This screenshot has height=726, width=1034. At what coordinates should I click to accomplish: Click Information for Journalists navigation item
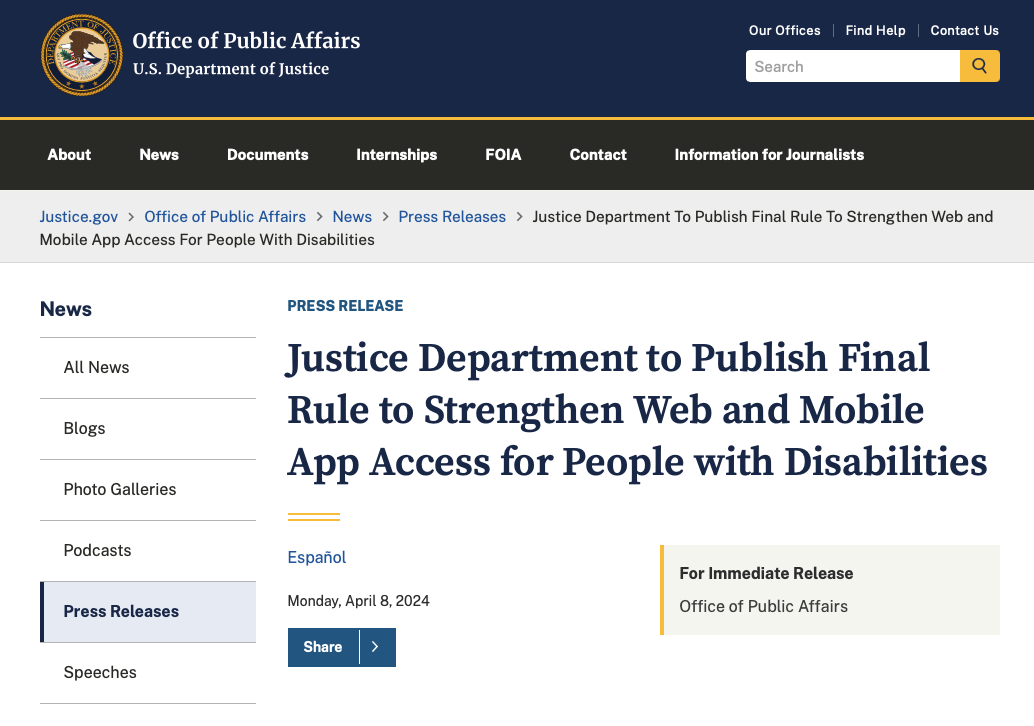[x=769, y=155]
